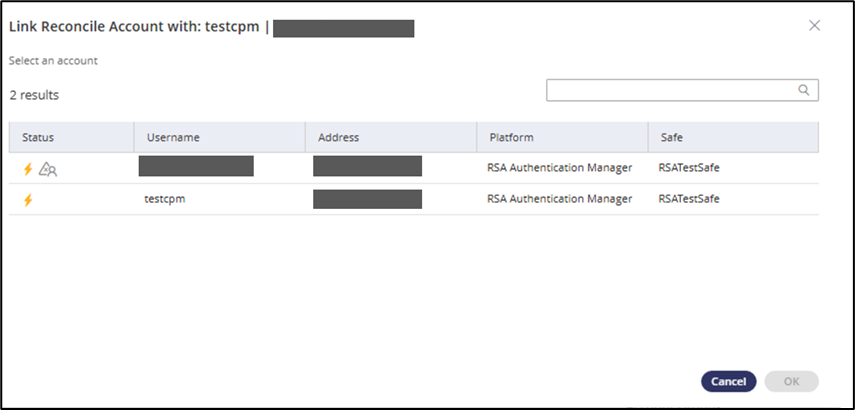Click the Platform column header
Viewport: 855px width, 410px height.
pos(511,137)
